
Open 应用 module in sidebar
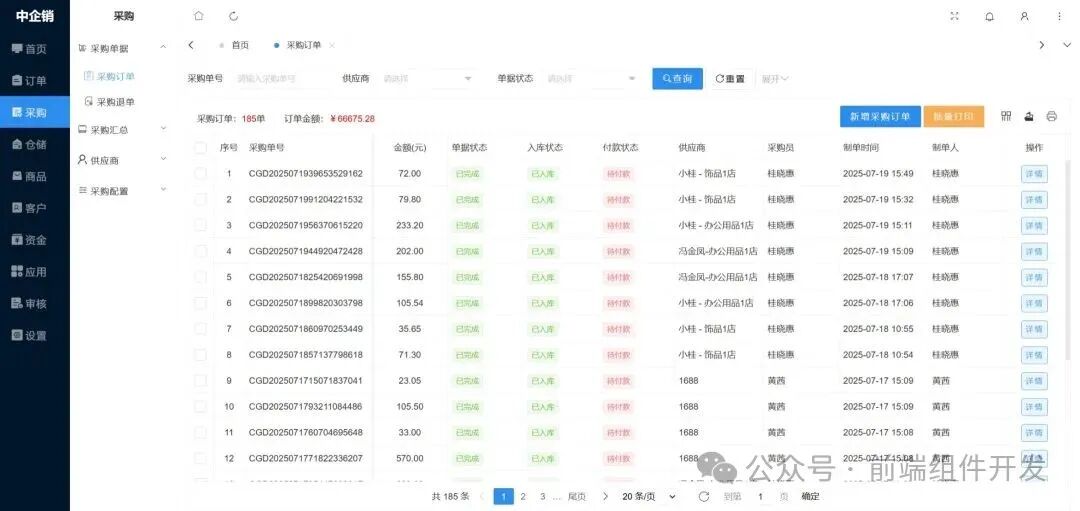tap(34, 272)
